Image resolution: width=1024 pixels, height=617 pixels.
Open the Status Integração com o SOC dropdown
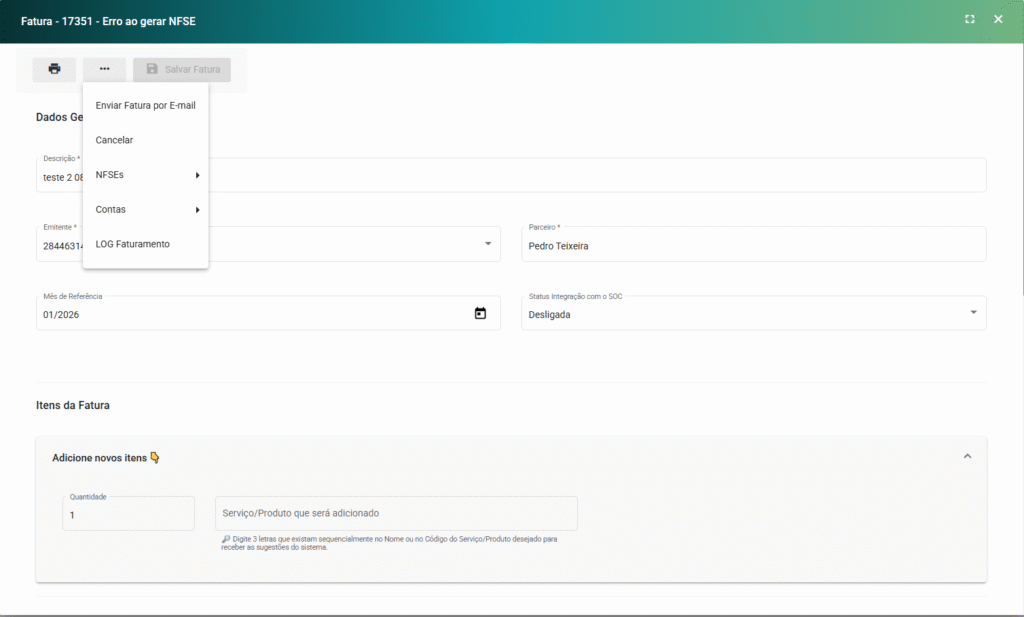point(973,313)
